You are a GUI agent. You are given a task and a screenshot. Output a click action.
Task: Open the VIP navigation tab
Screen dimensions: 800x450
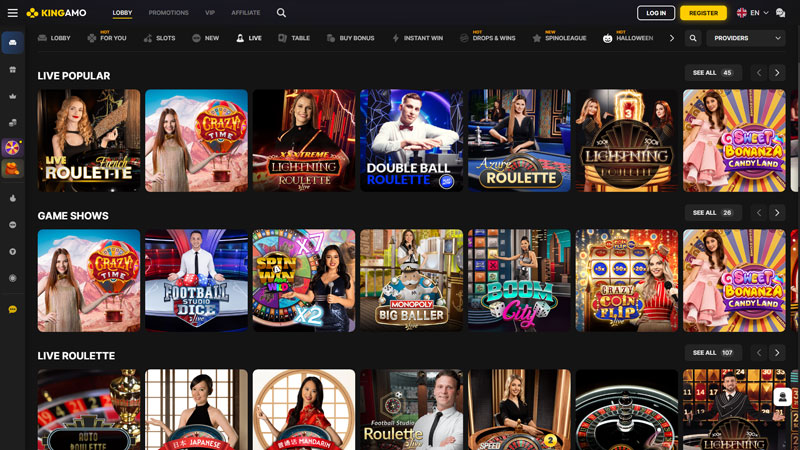210,13
